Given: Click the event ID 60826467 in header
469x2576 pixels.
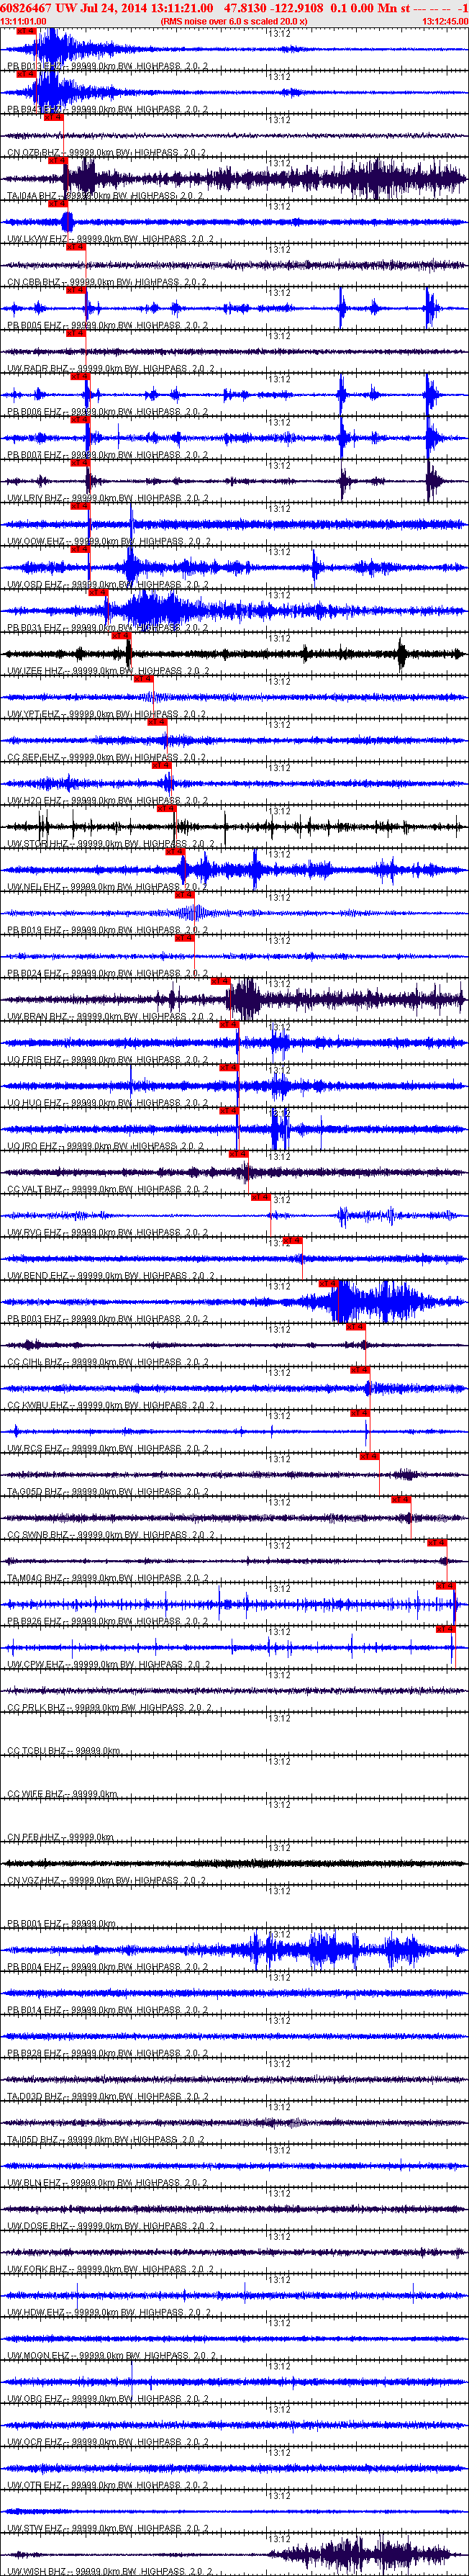Looking at the screenshot, I should (27, 8).
